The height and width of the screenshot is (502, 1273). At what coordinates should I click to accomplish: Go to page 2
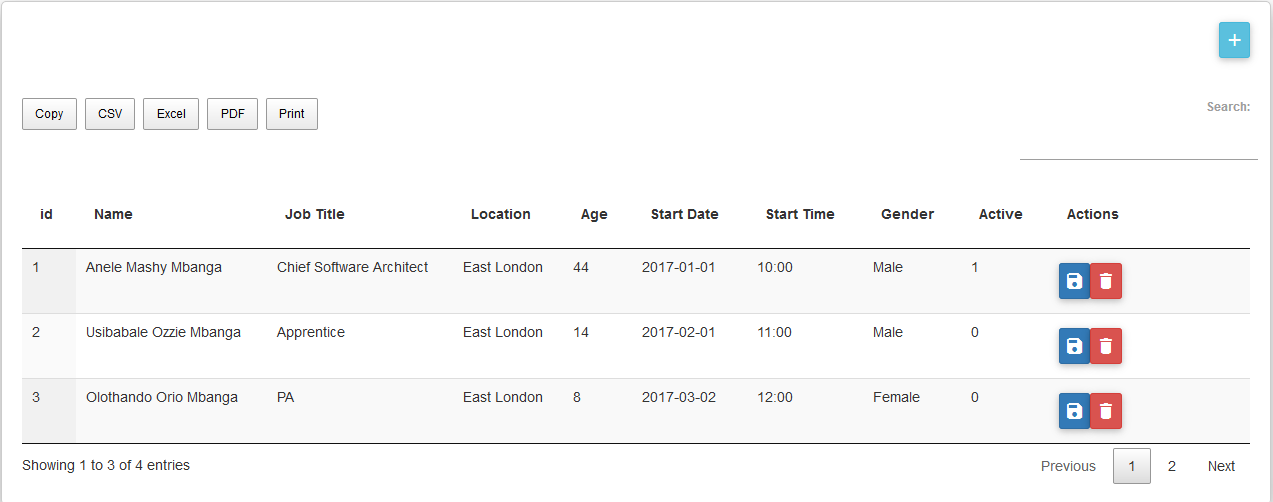1172,466
